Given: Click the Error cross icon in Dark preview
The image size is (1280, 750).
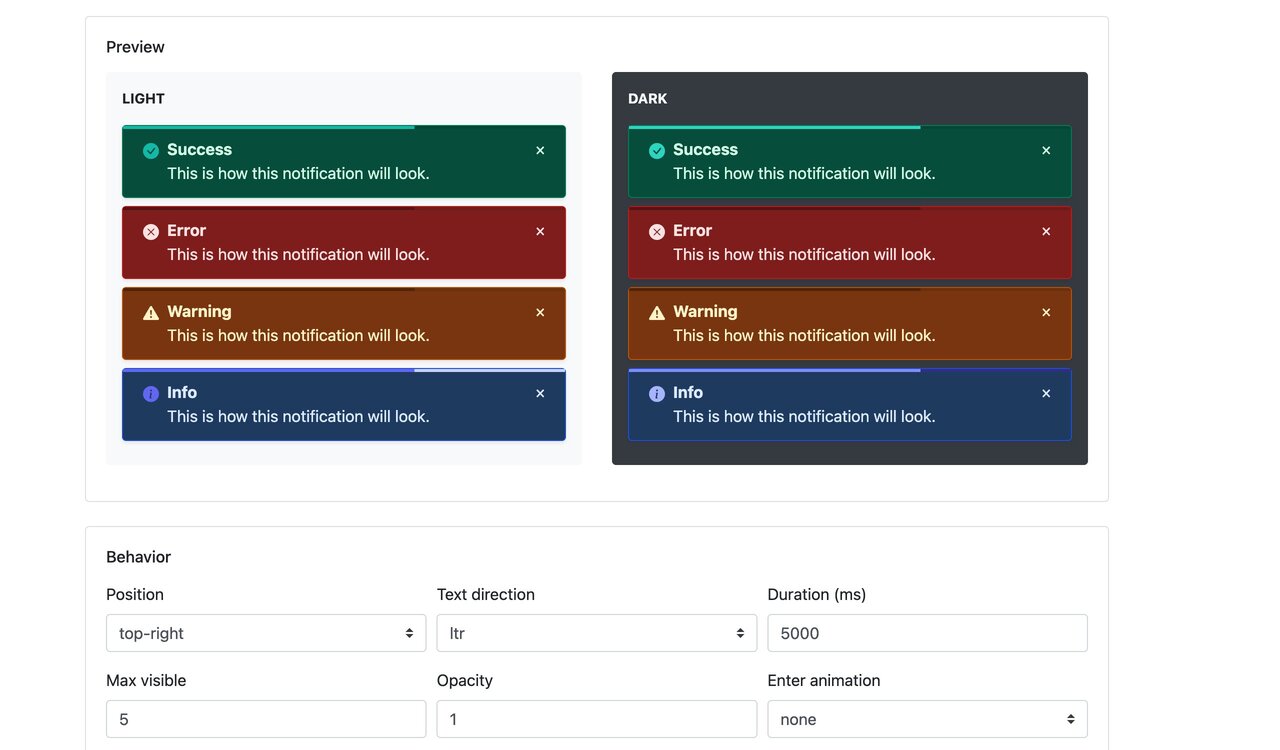Looking at the screenshot, I should click(657, 232).
